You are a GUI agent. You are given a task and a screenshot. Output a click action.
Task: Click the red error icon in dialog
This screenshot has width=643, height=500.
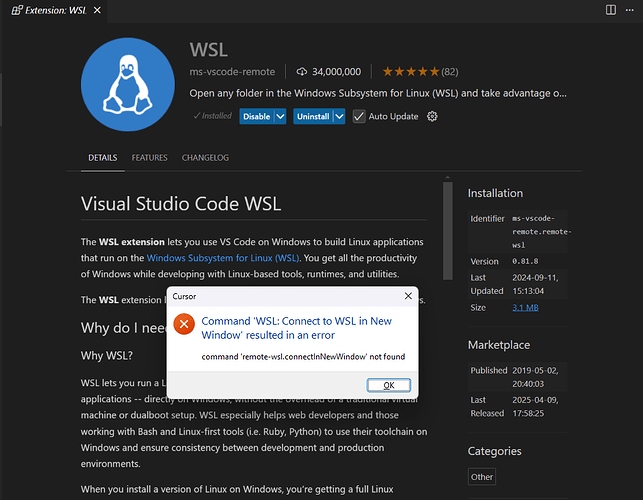tap(184, 324)
